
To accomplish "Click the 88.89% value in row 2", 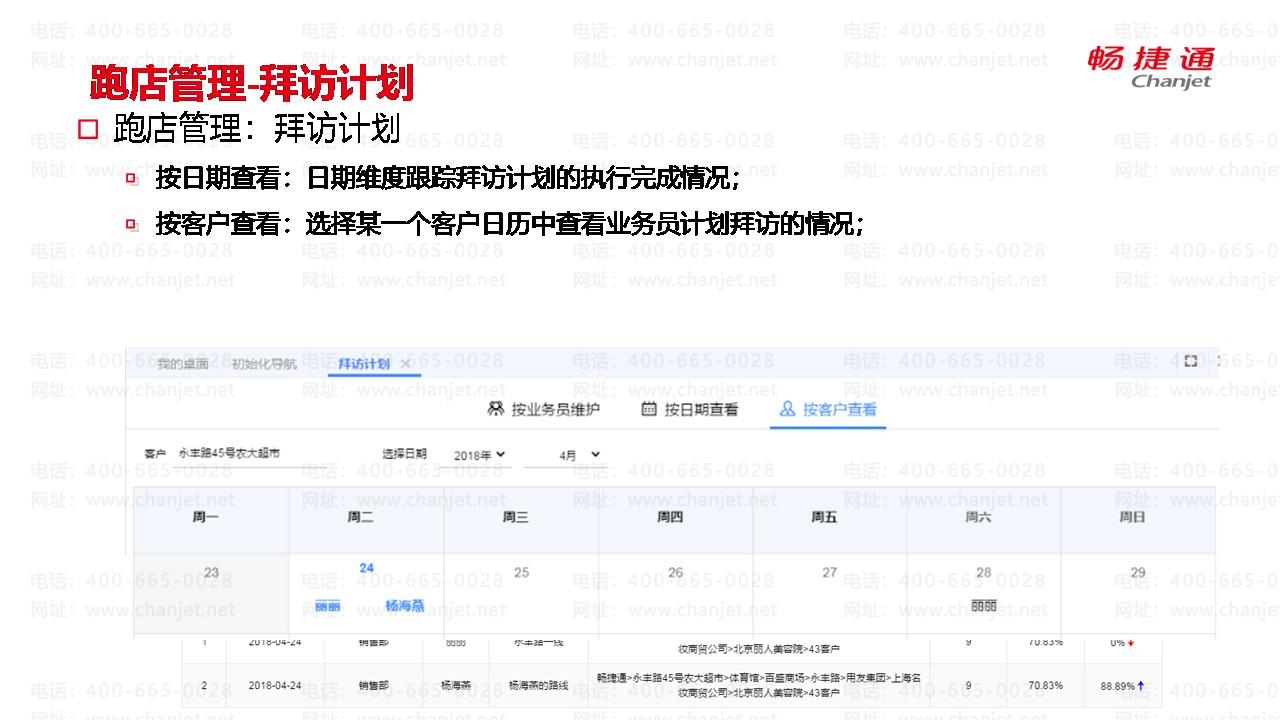I will click(1116, 686).
